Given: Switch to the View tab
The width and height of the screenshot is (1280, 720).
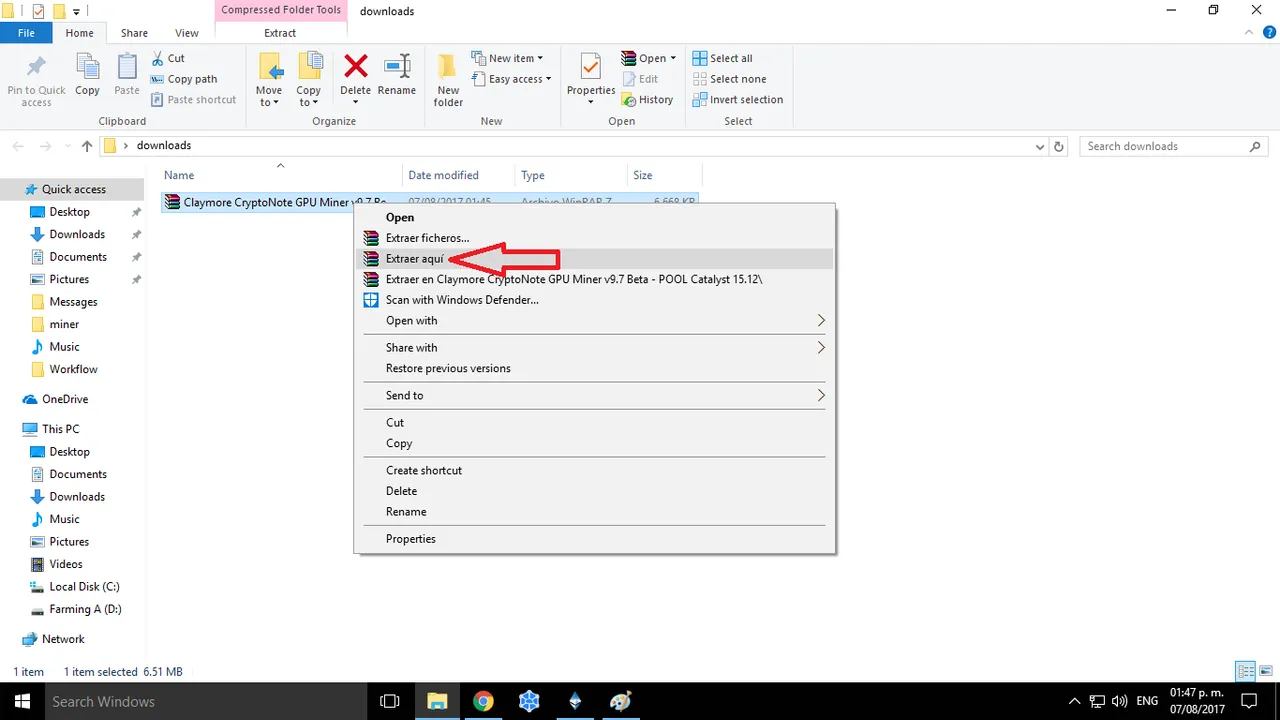Looking at the screenshot, I should (187, 33).
